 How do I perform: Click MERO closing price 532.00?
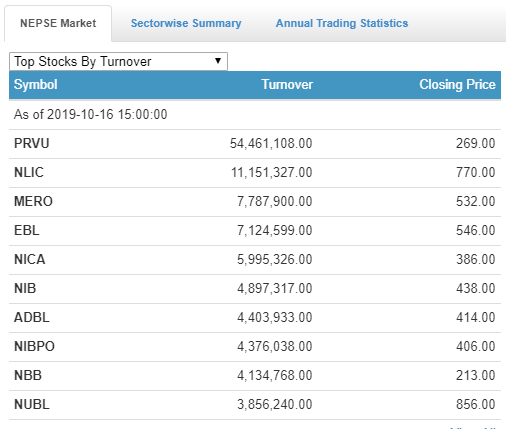[x=476, y=201]
